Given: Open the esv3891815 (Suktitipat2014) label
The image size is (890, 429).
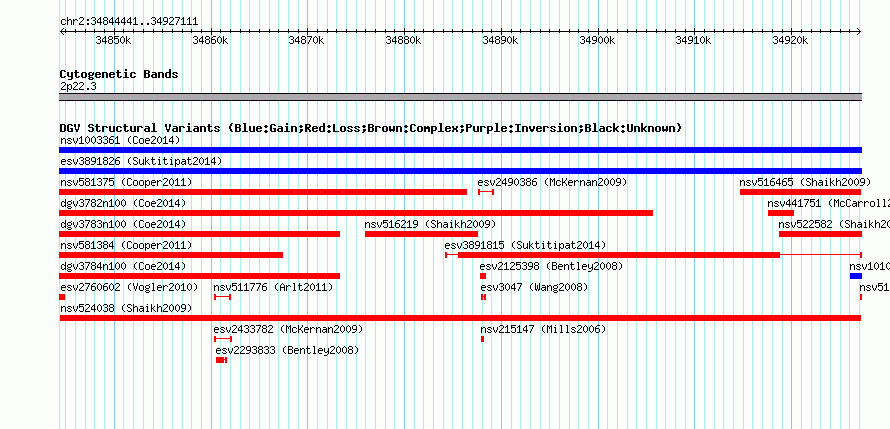Looking at the screenshot, I should pos(526,246).
